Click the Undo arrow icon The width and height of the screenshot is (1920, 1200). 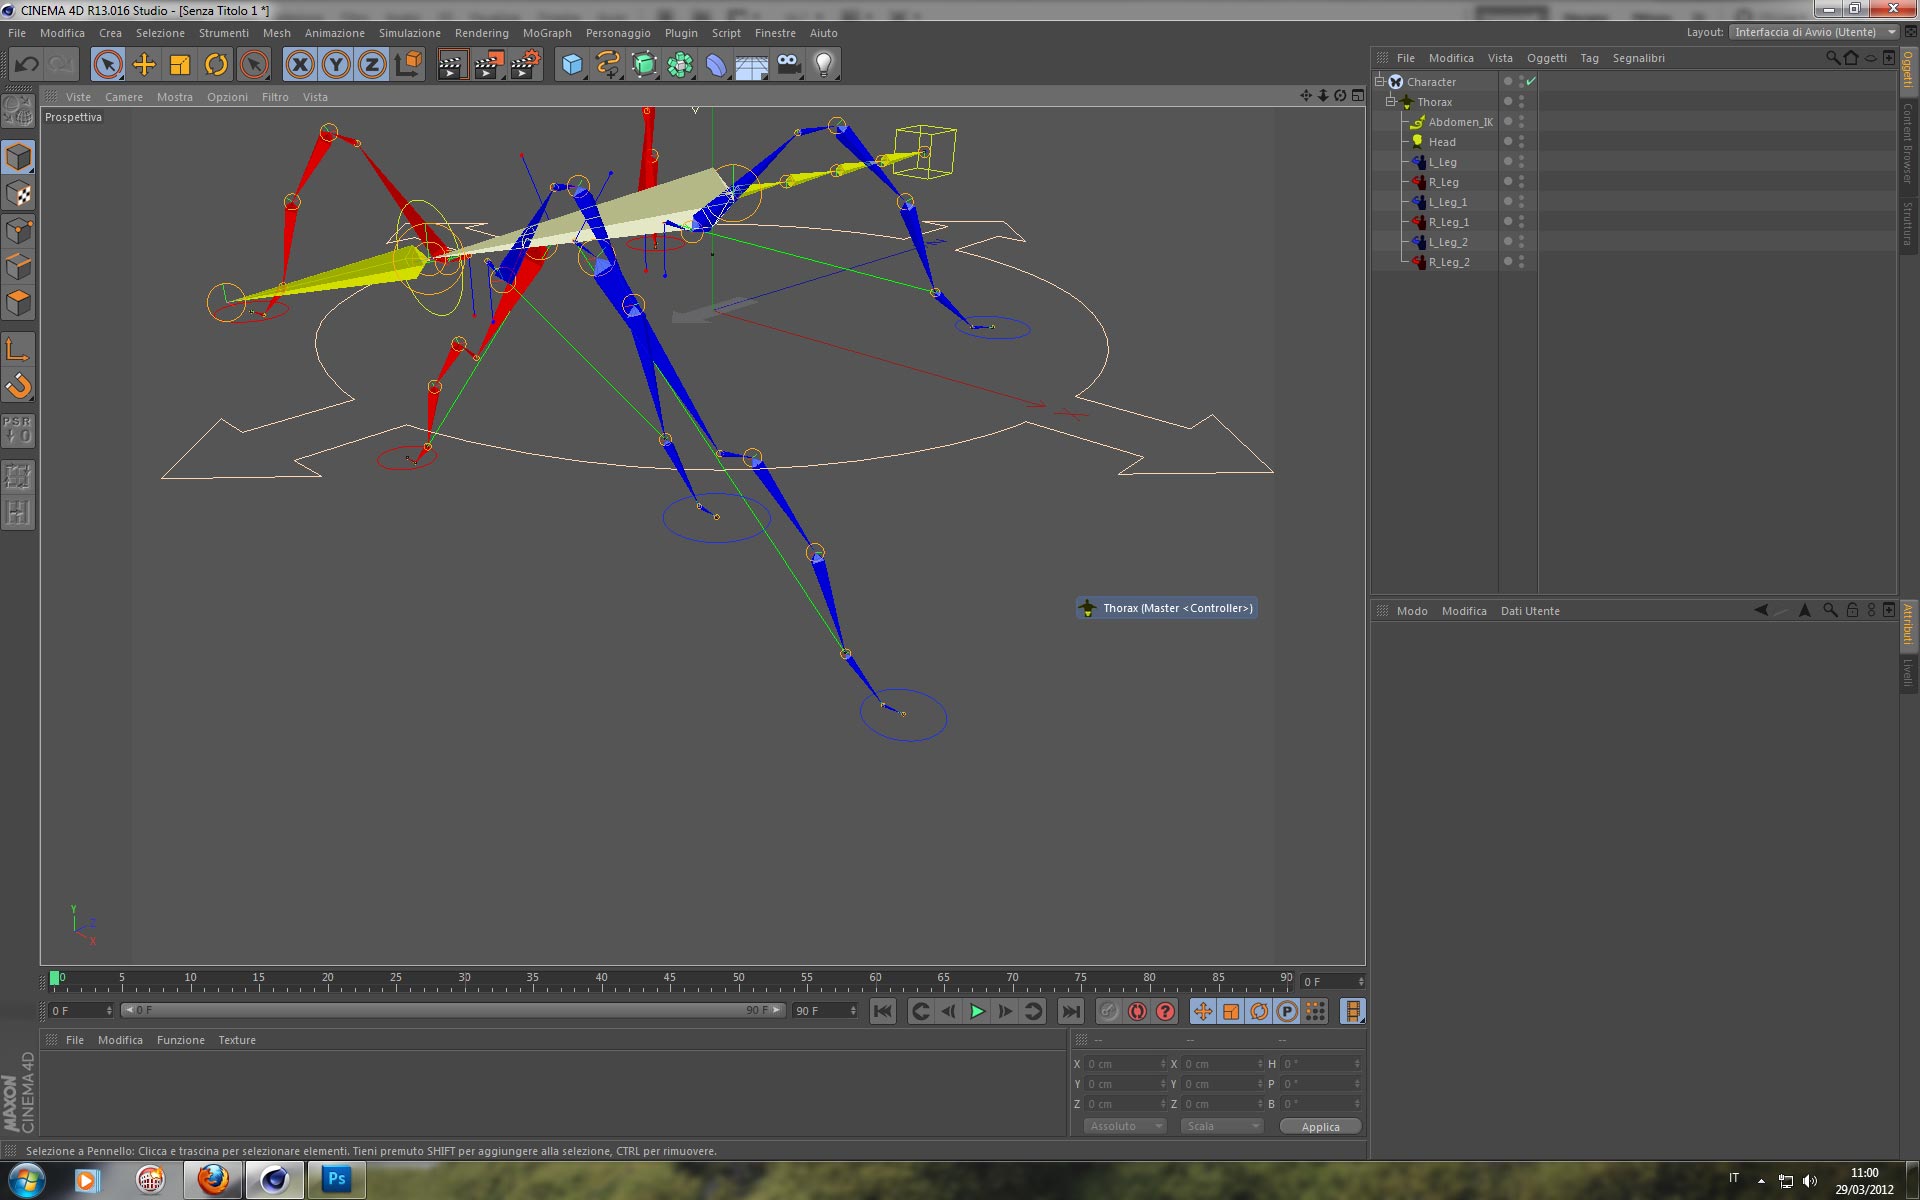coord(27,65)
